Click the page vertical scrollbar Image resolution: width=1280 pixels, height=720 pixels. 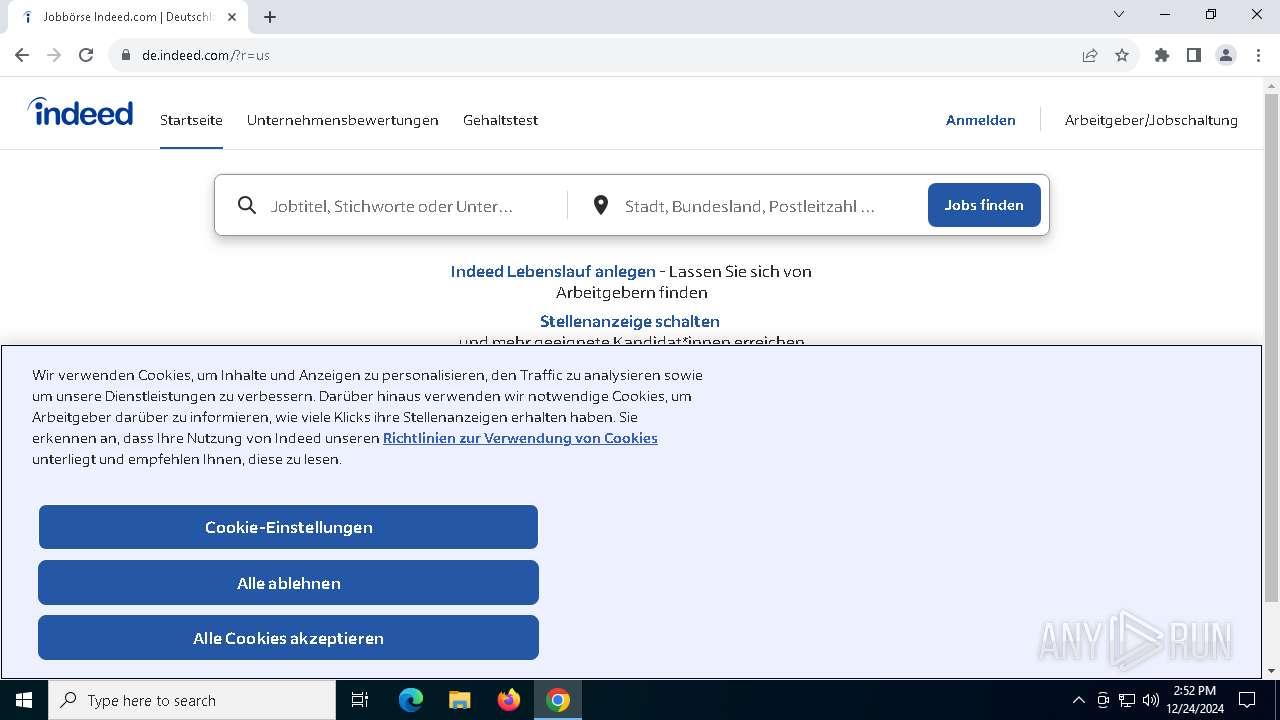coord(1272,350)
